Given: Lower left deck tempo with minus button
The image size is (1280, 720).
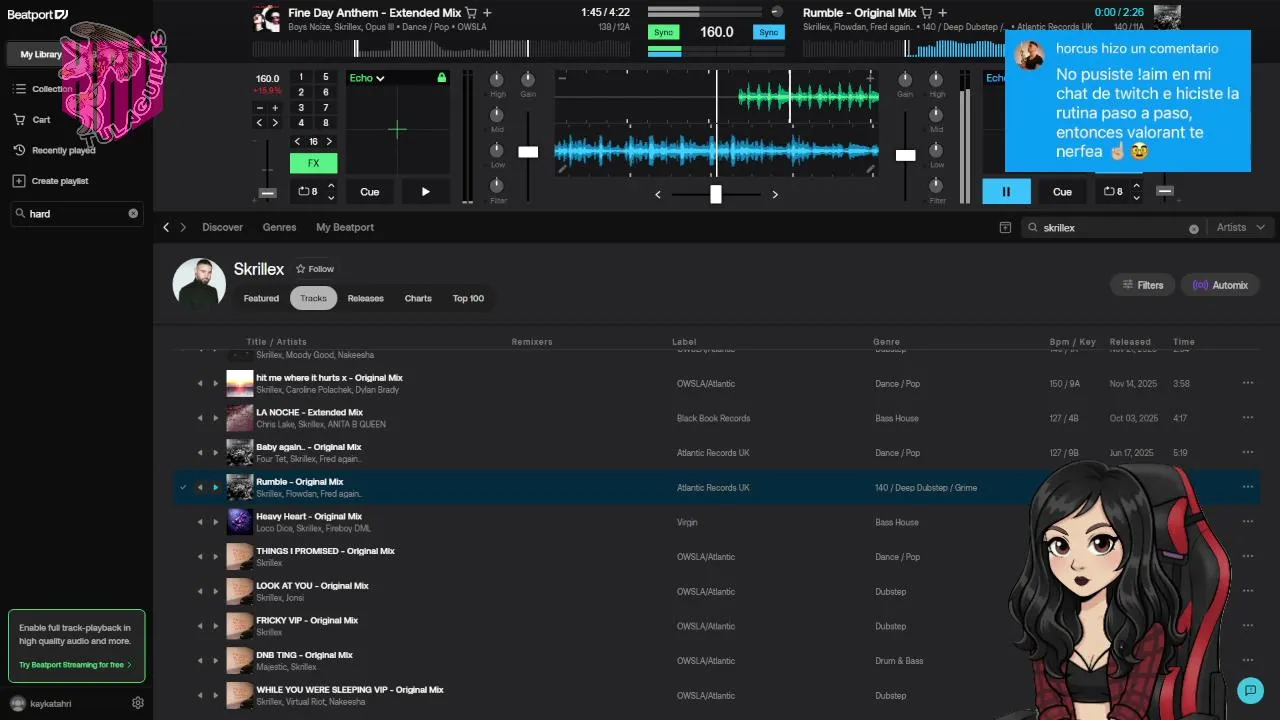Looking at the screenshot, I should coord(260,108).
